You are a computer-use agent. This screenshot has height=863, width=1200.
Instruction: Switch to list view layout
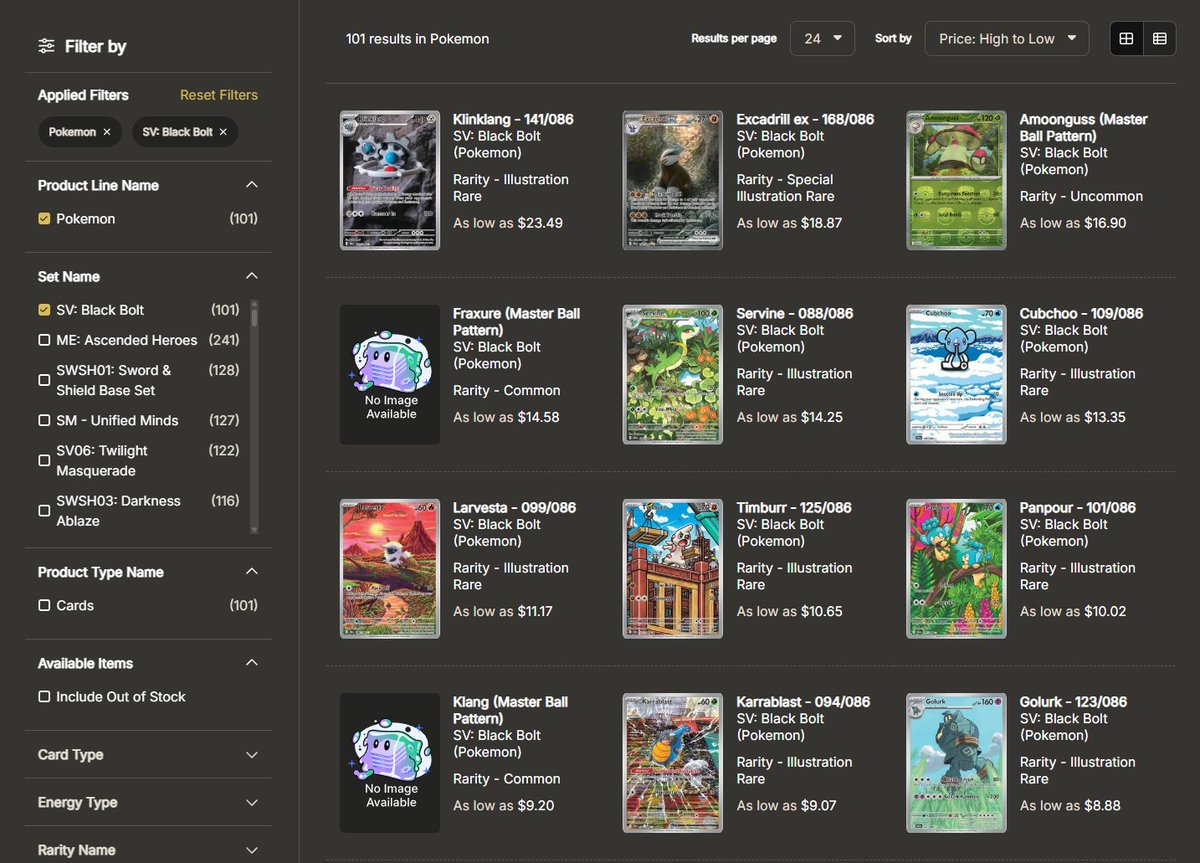point(1159,39)
